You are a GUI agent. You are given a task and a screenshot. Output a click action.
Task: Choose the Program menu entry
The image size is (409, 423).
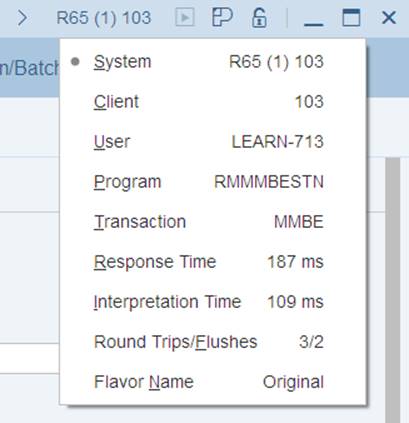click(x=213, y=182)
